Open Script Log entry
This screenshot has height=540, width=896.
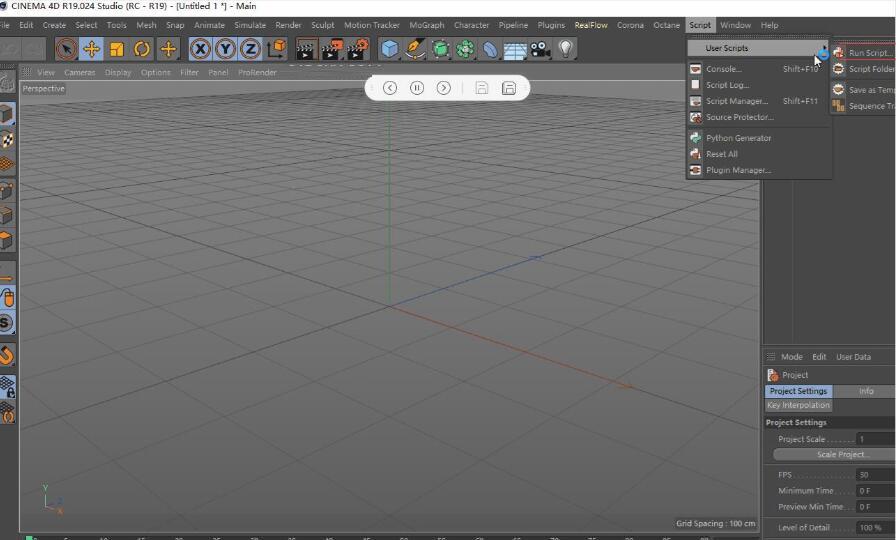(758, 85)
